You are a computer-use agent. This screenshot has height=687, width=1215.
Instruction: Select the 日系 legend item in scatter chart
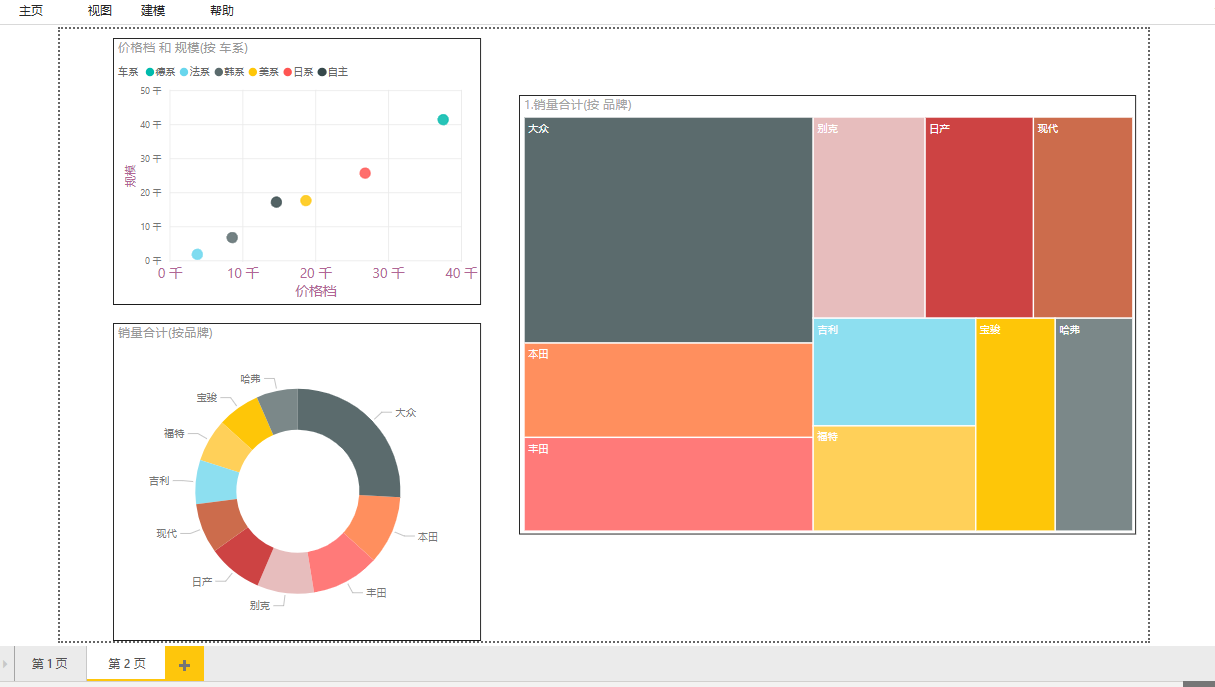click(298, 72)
